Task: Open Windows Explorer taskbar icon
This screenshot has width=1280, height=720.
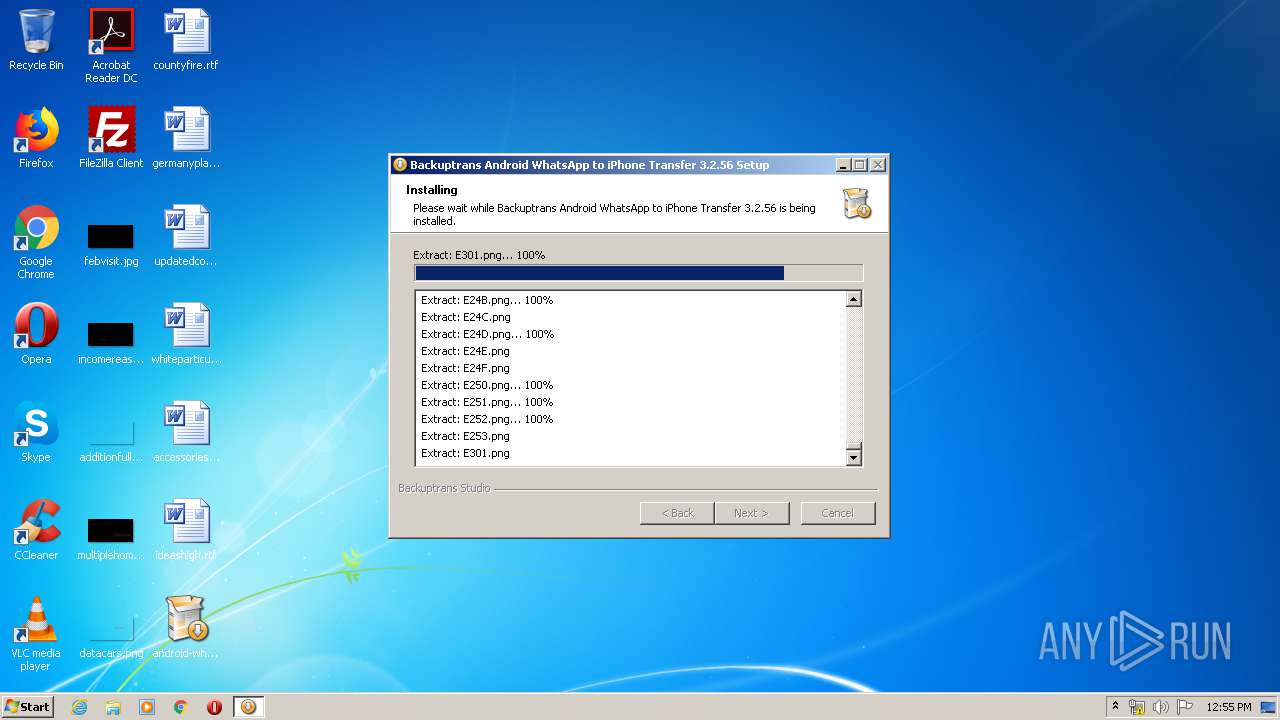Action: (x=113, y=707)
